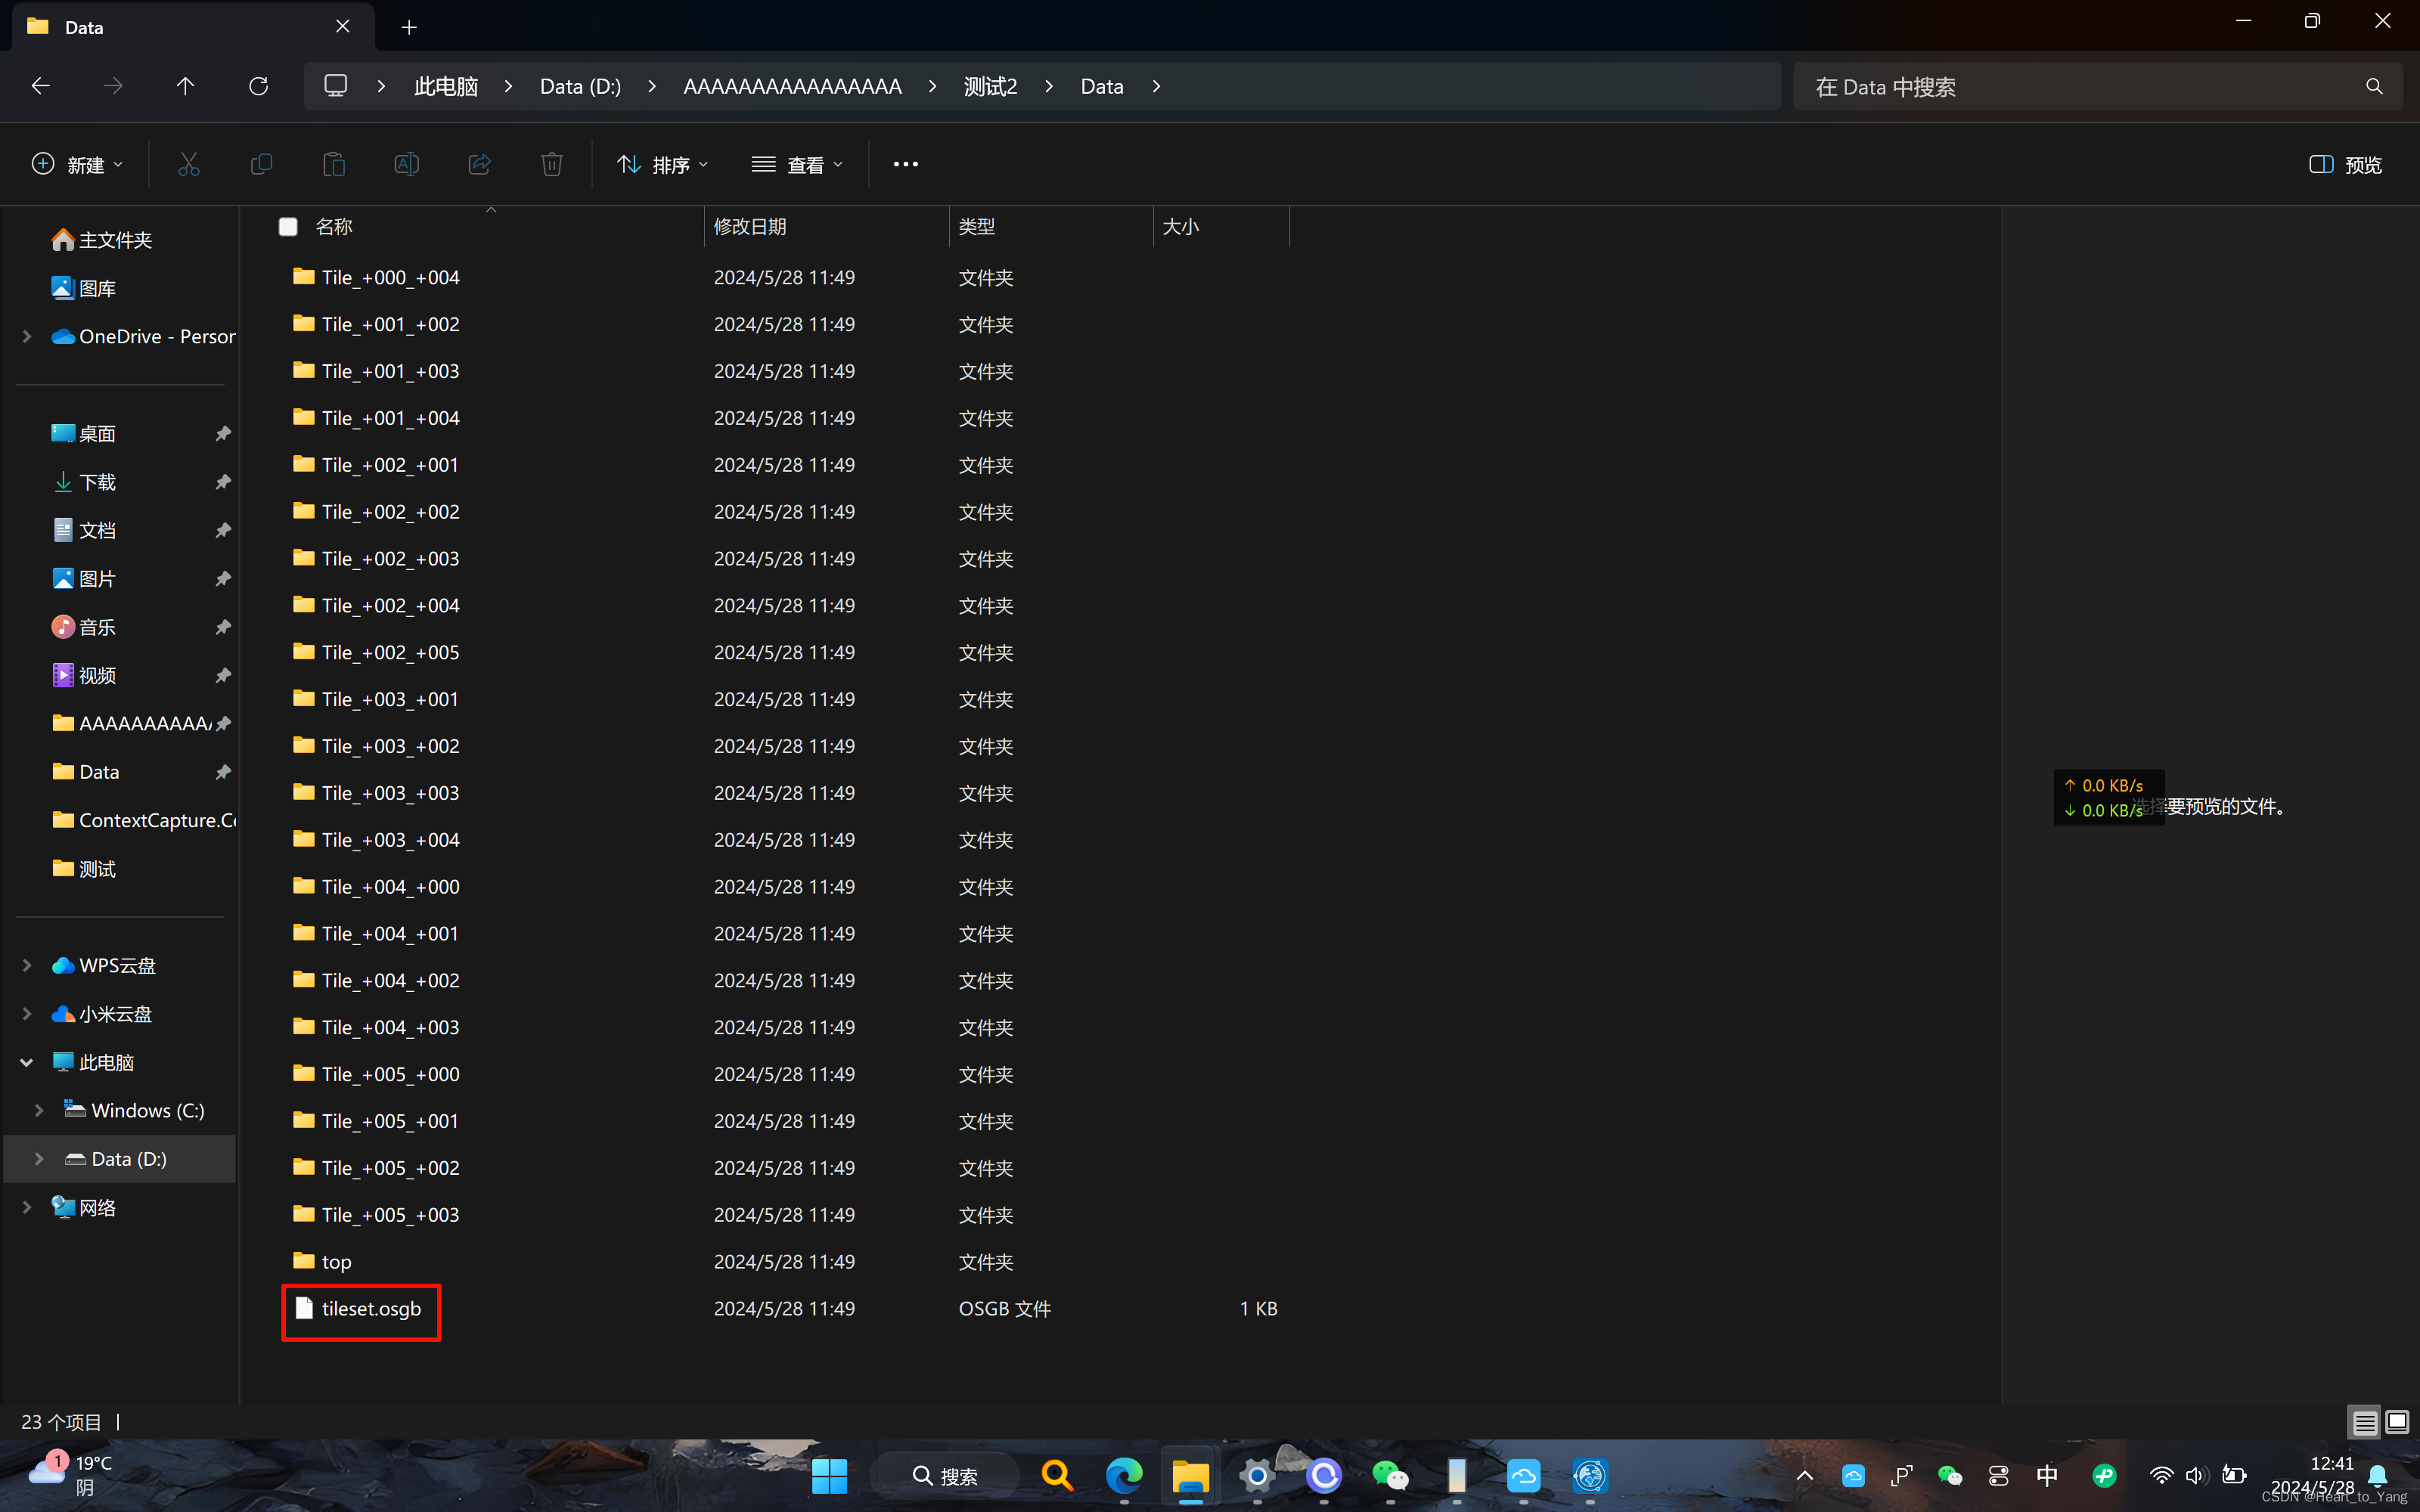Toggle the select-all checkbox in header
This screenshot has width=2420, height=1512.
tap(288, 227)
